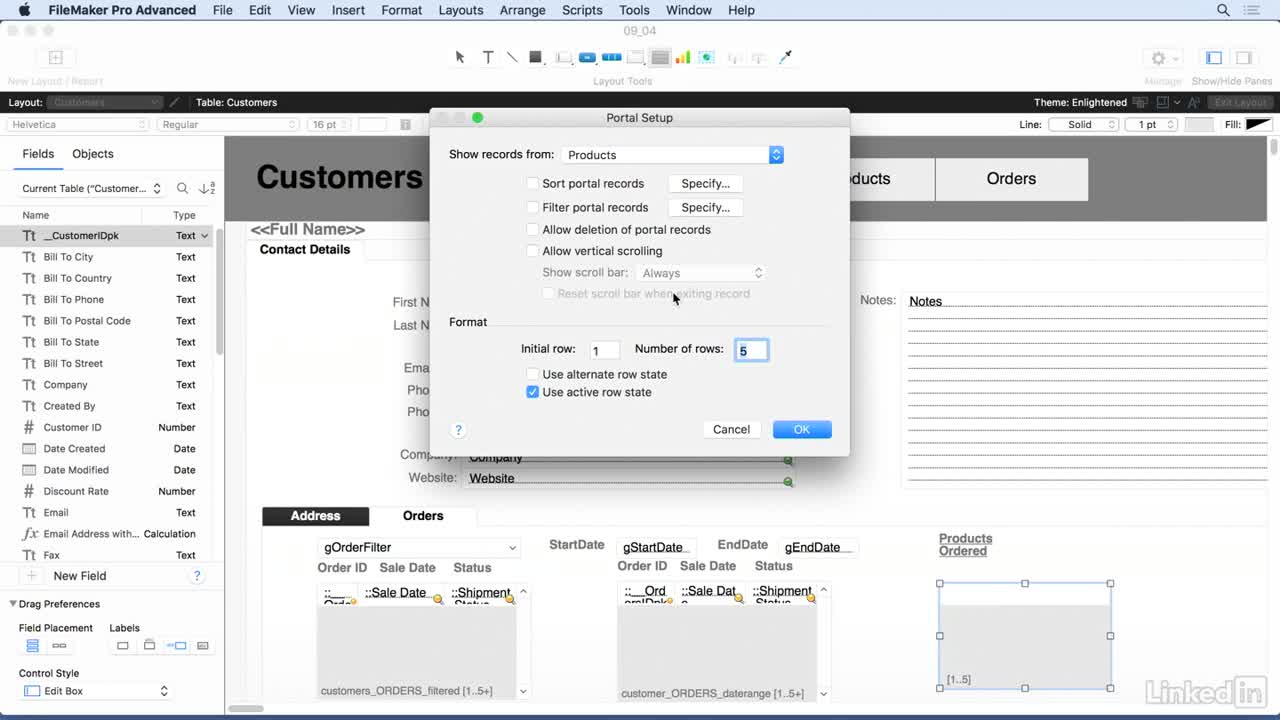Toggle the right pane visibility icon

1243,58
